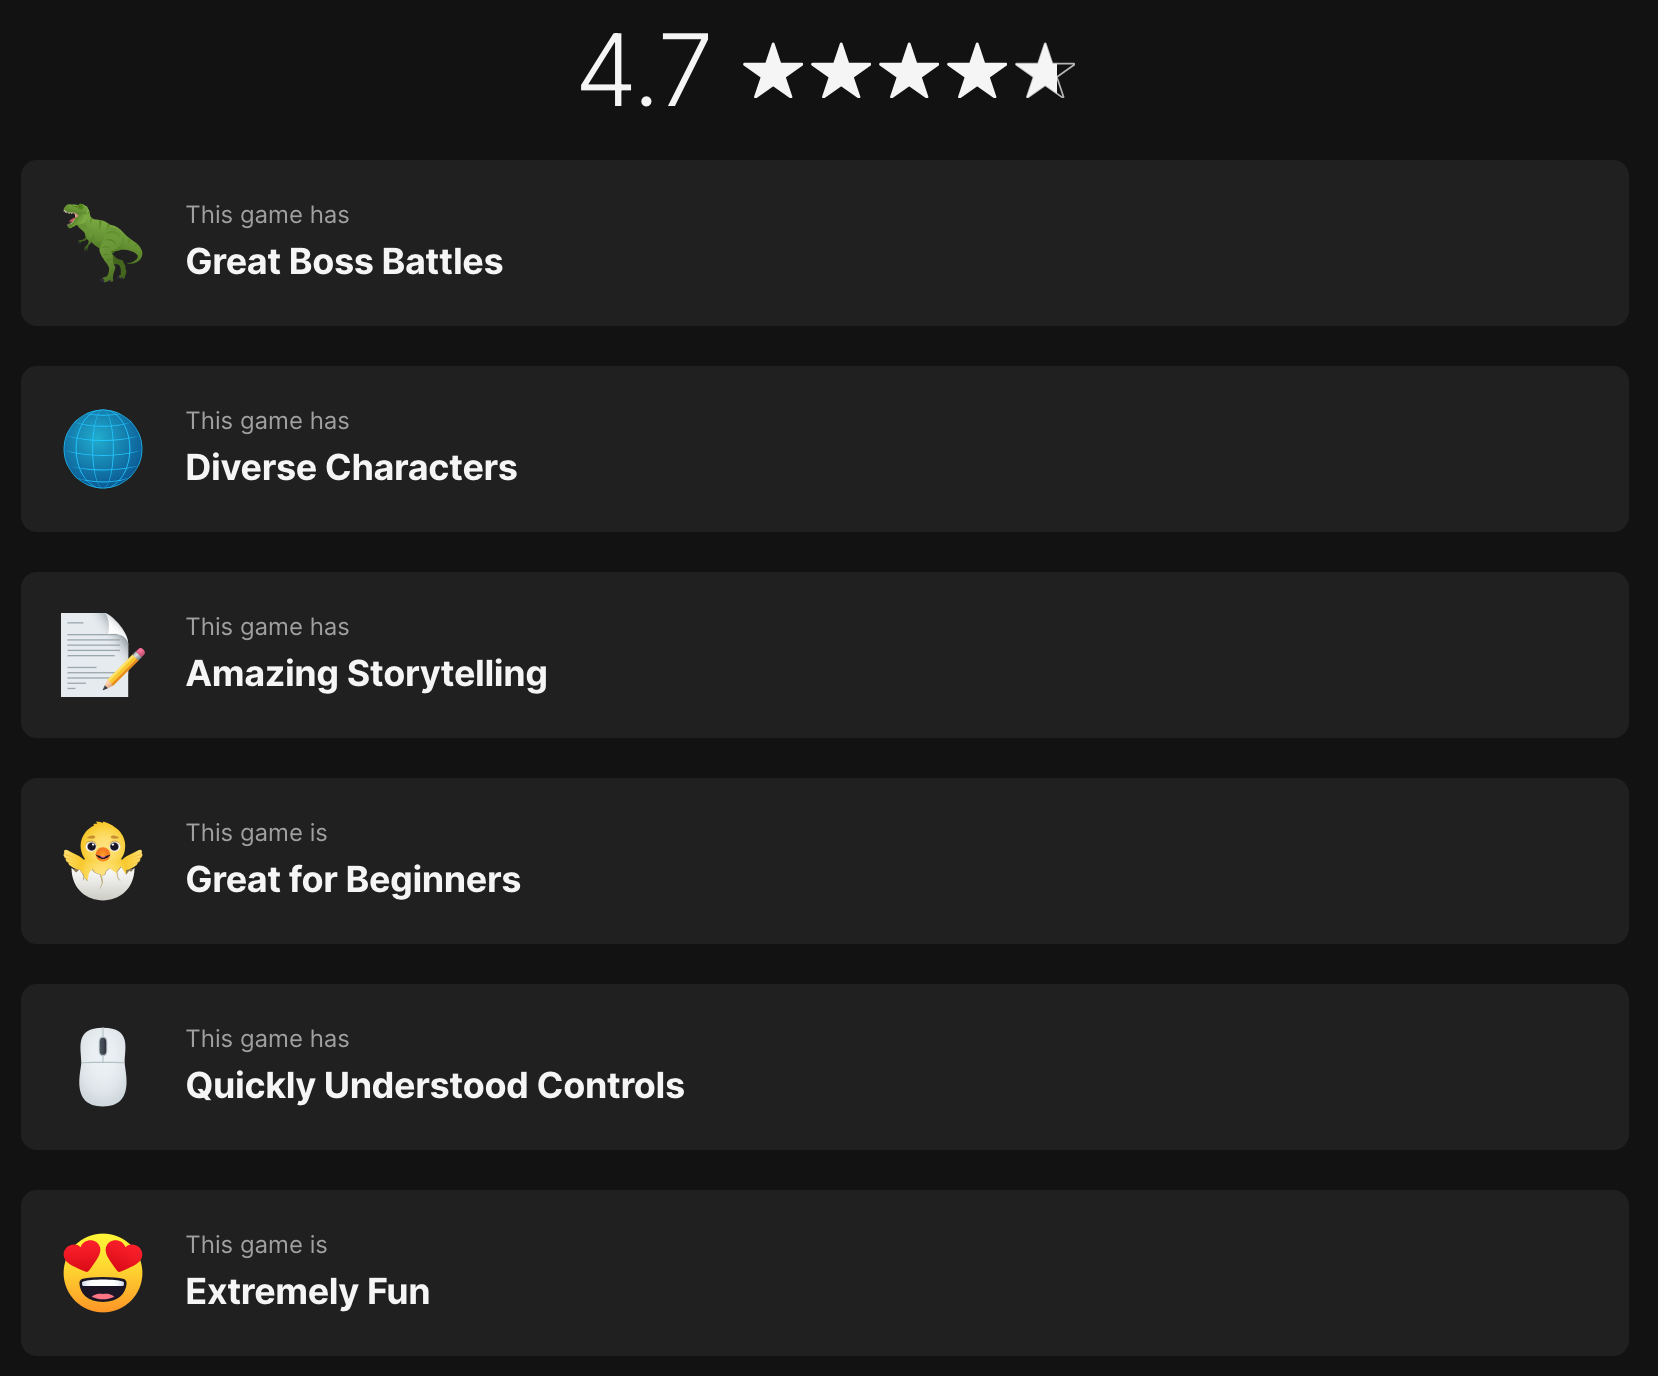
Task: Click the 'This game has' text above Great Boss Battles
Action: point(267,215)
